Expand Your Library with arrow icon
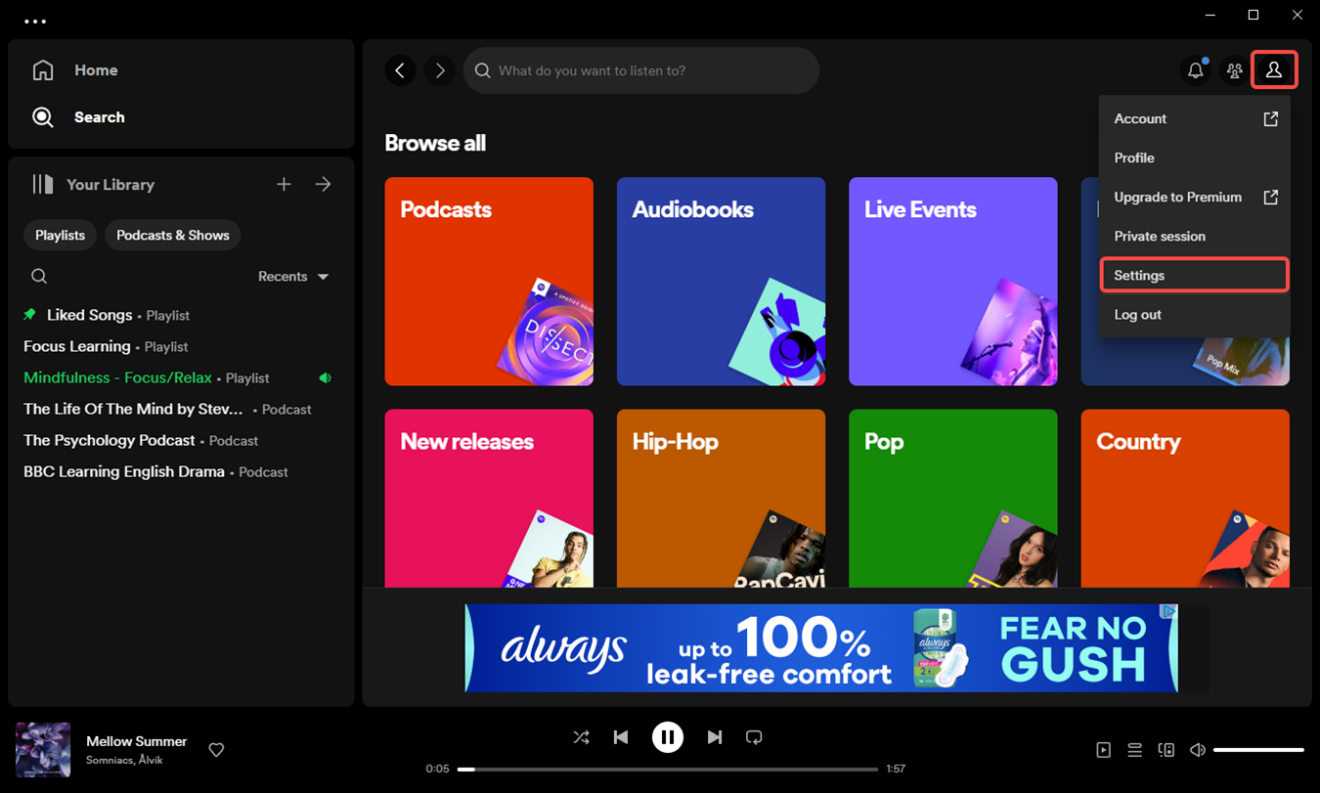The image size is (1320, 793). (323, 184)
